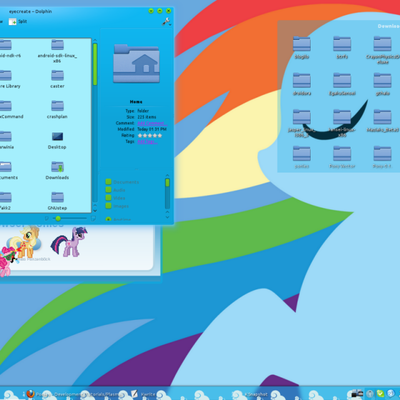Toggle the Images filter checkbox
Image resolution: width=400 pixels, height=400 pixels.
point(108,206)
